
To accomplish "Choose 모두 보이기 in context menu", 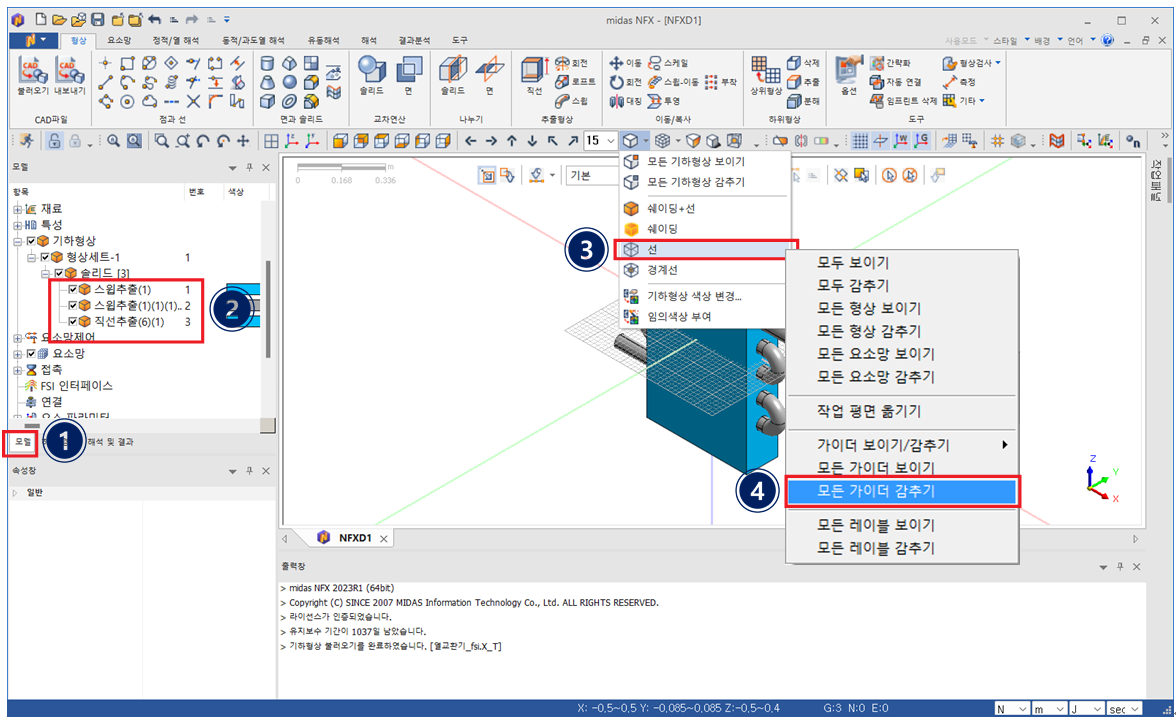I will tap(902, 262).
